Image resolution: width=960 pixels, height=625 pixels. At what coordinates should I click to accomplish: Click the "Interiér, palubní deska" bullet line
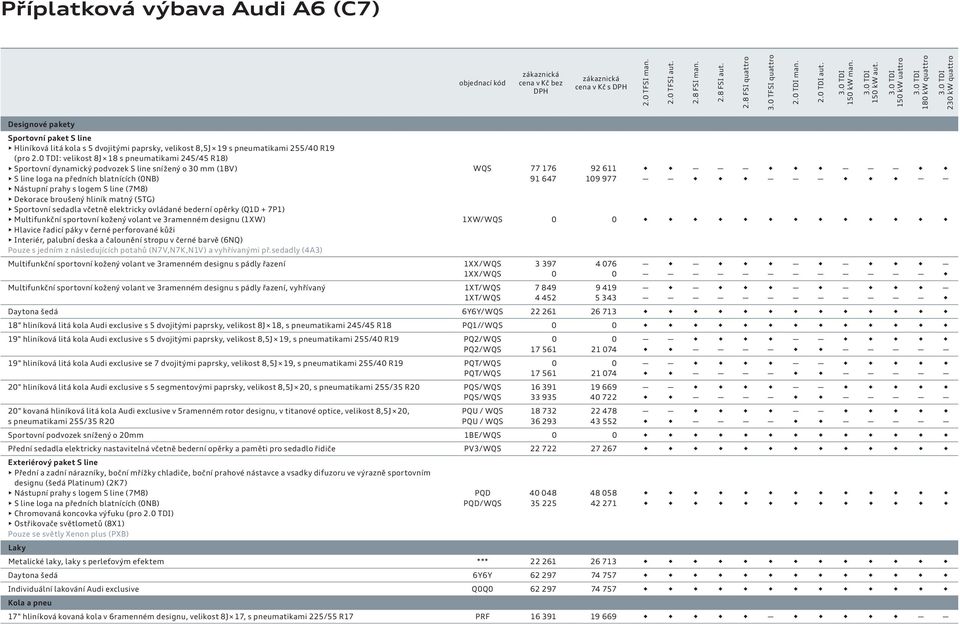coord(126,240)
